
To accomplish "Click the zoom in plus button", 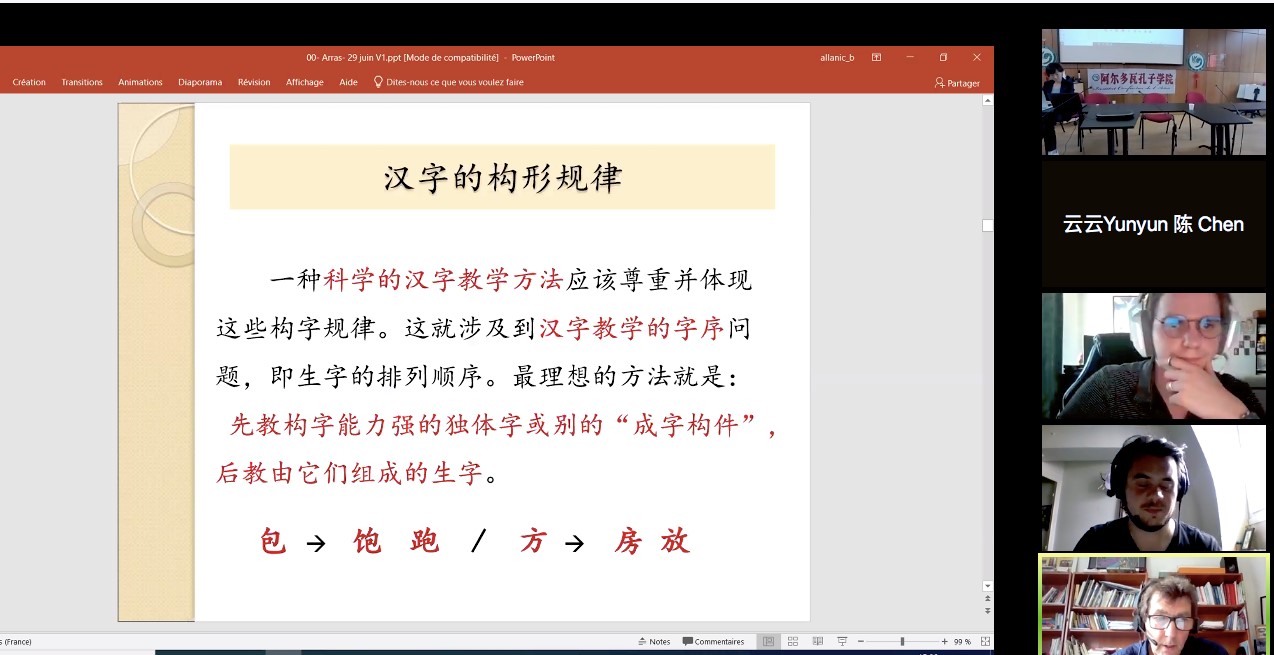I will [x=944, y=641].
